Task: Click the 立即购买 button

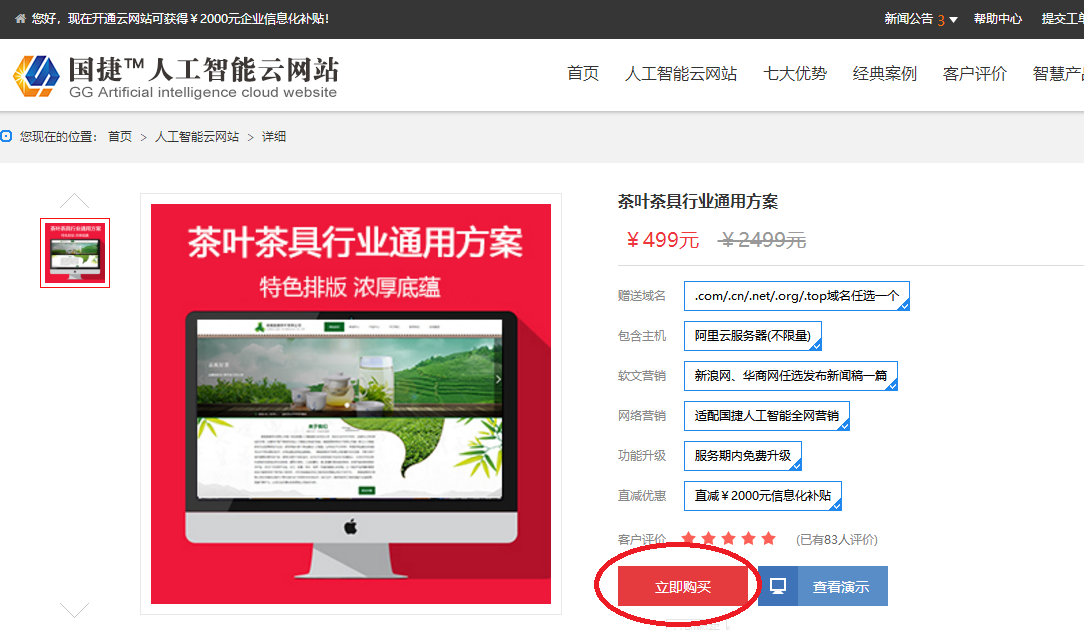Action: point(683,587)
